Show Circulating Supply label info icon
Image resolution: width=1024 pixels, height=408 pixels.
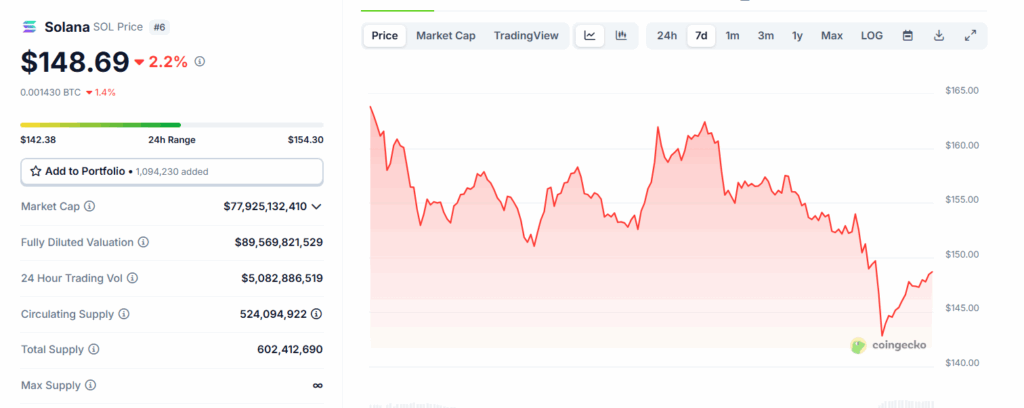(x=123, y=314)
